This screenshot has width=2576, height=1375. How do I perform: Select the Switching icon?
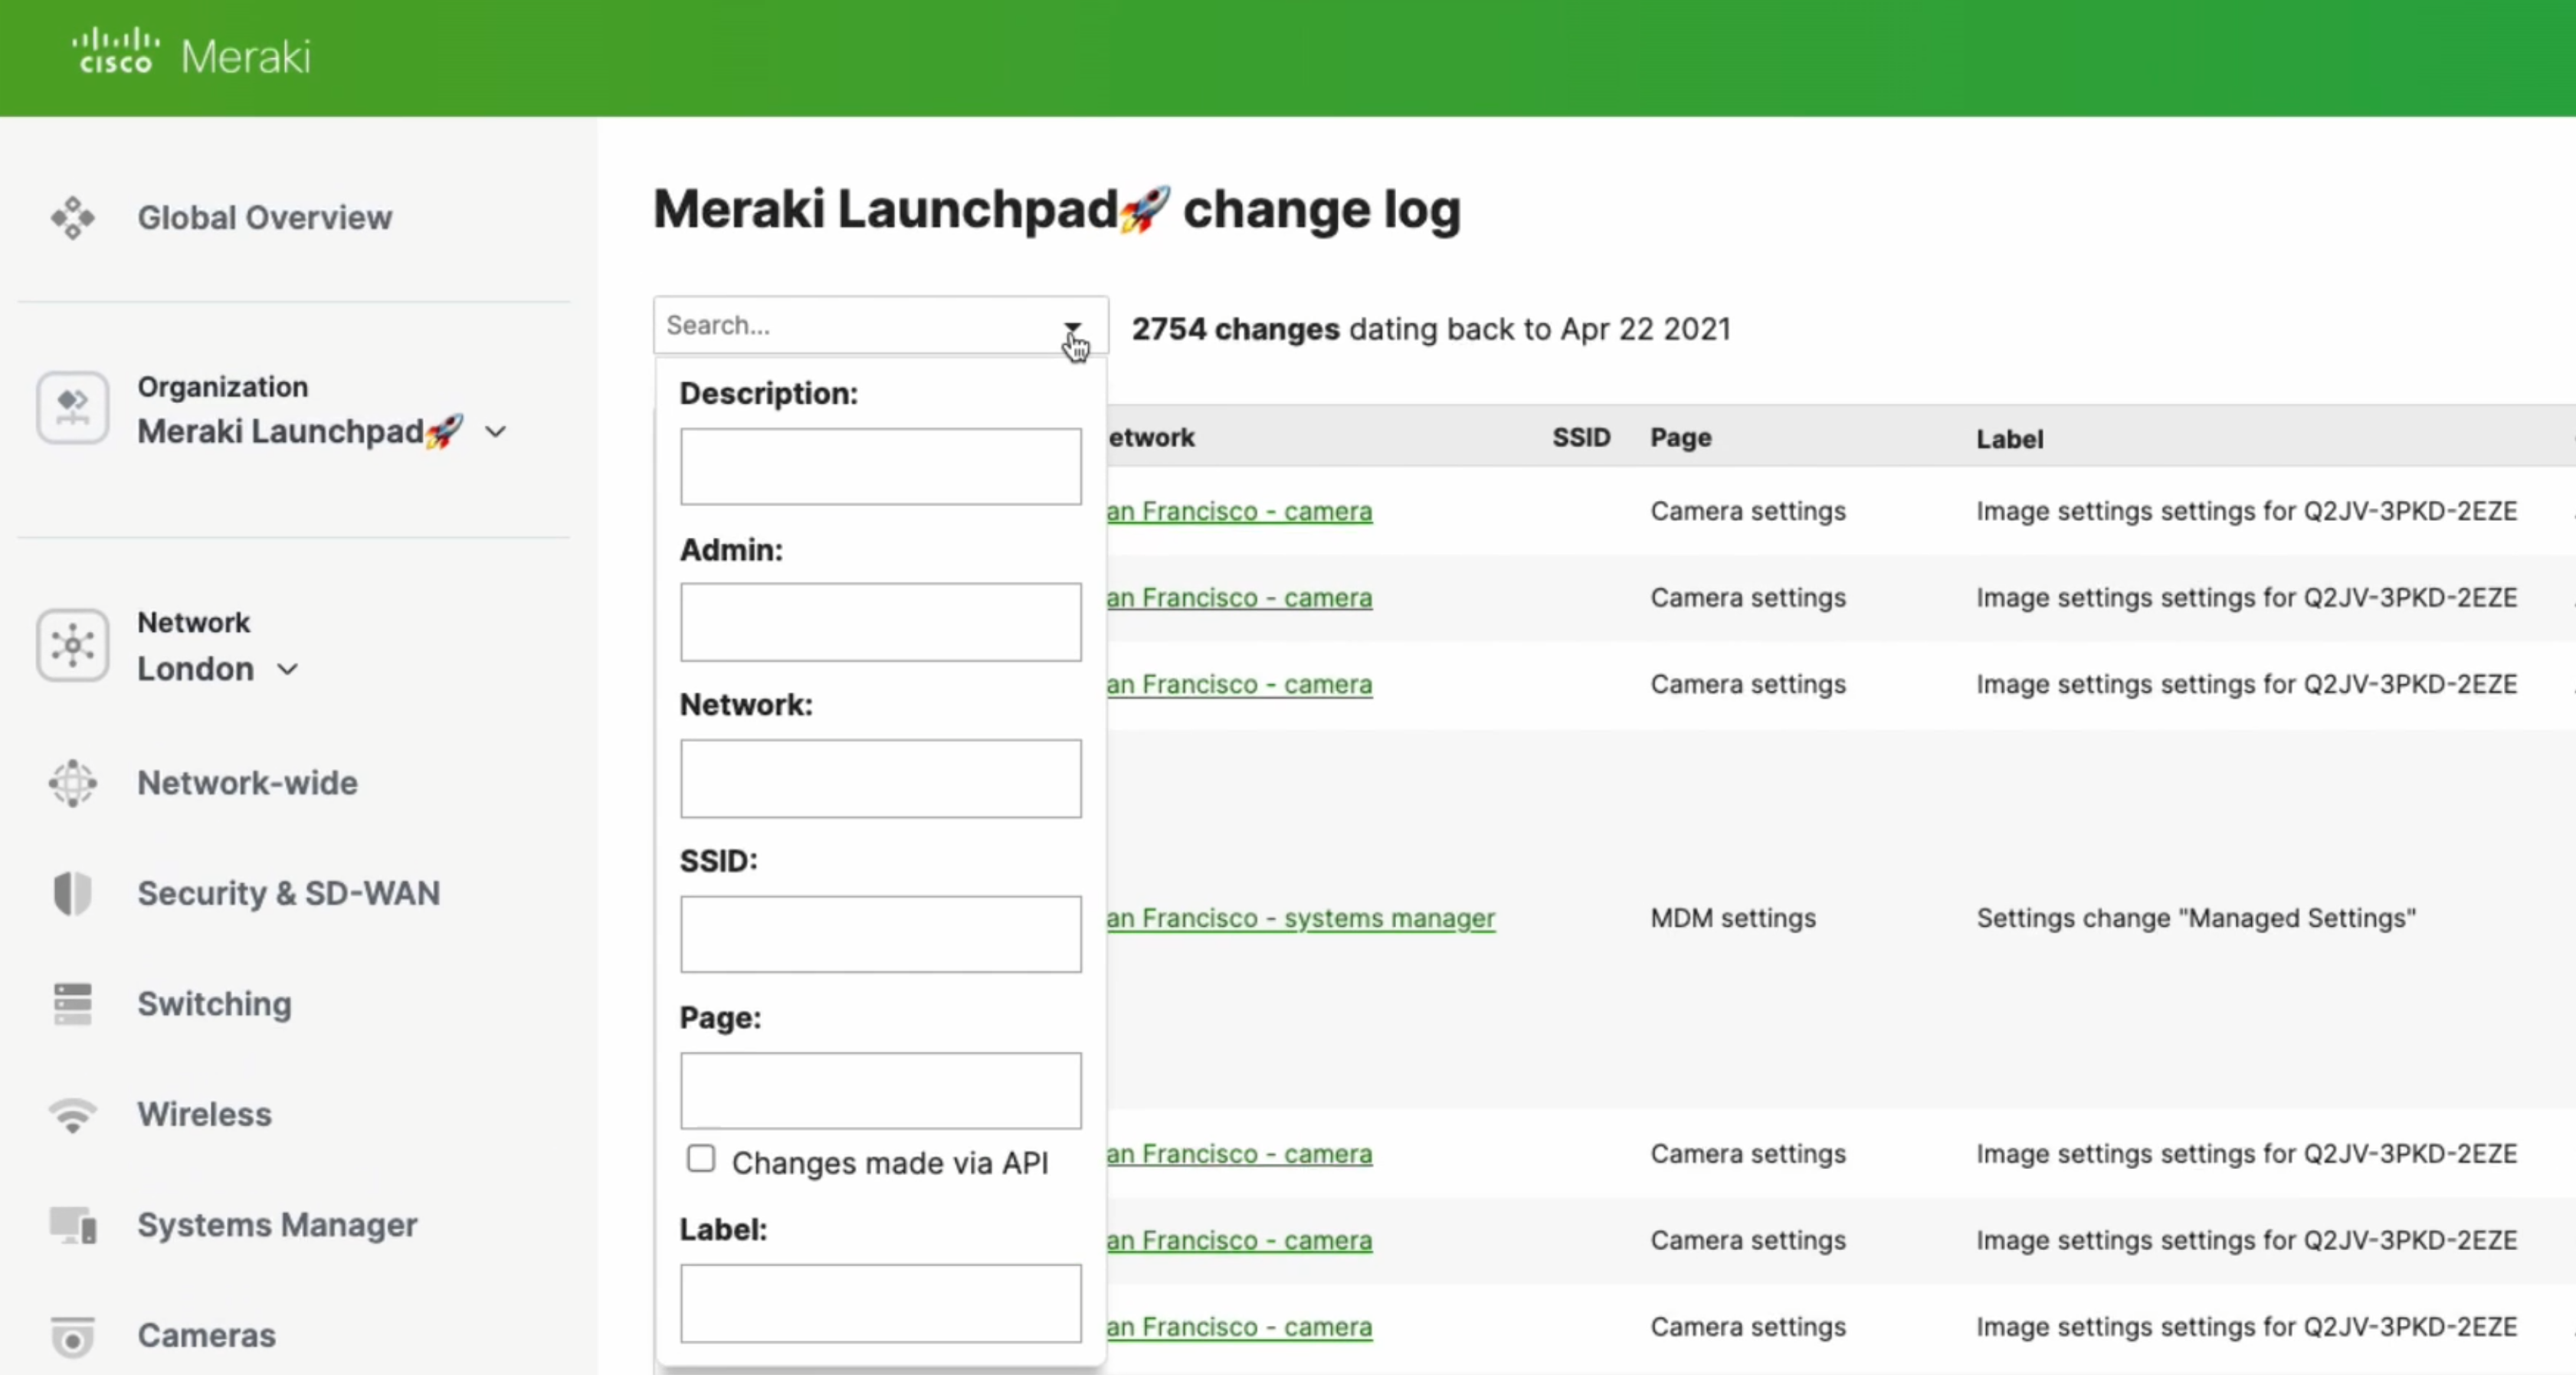tap(71, 1003)
